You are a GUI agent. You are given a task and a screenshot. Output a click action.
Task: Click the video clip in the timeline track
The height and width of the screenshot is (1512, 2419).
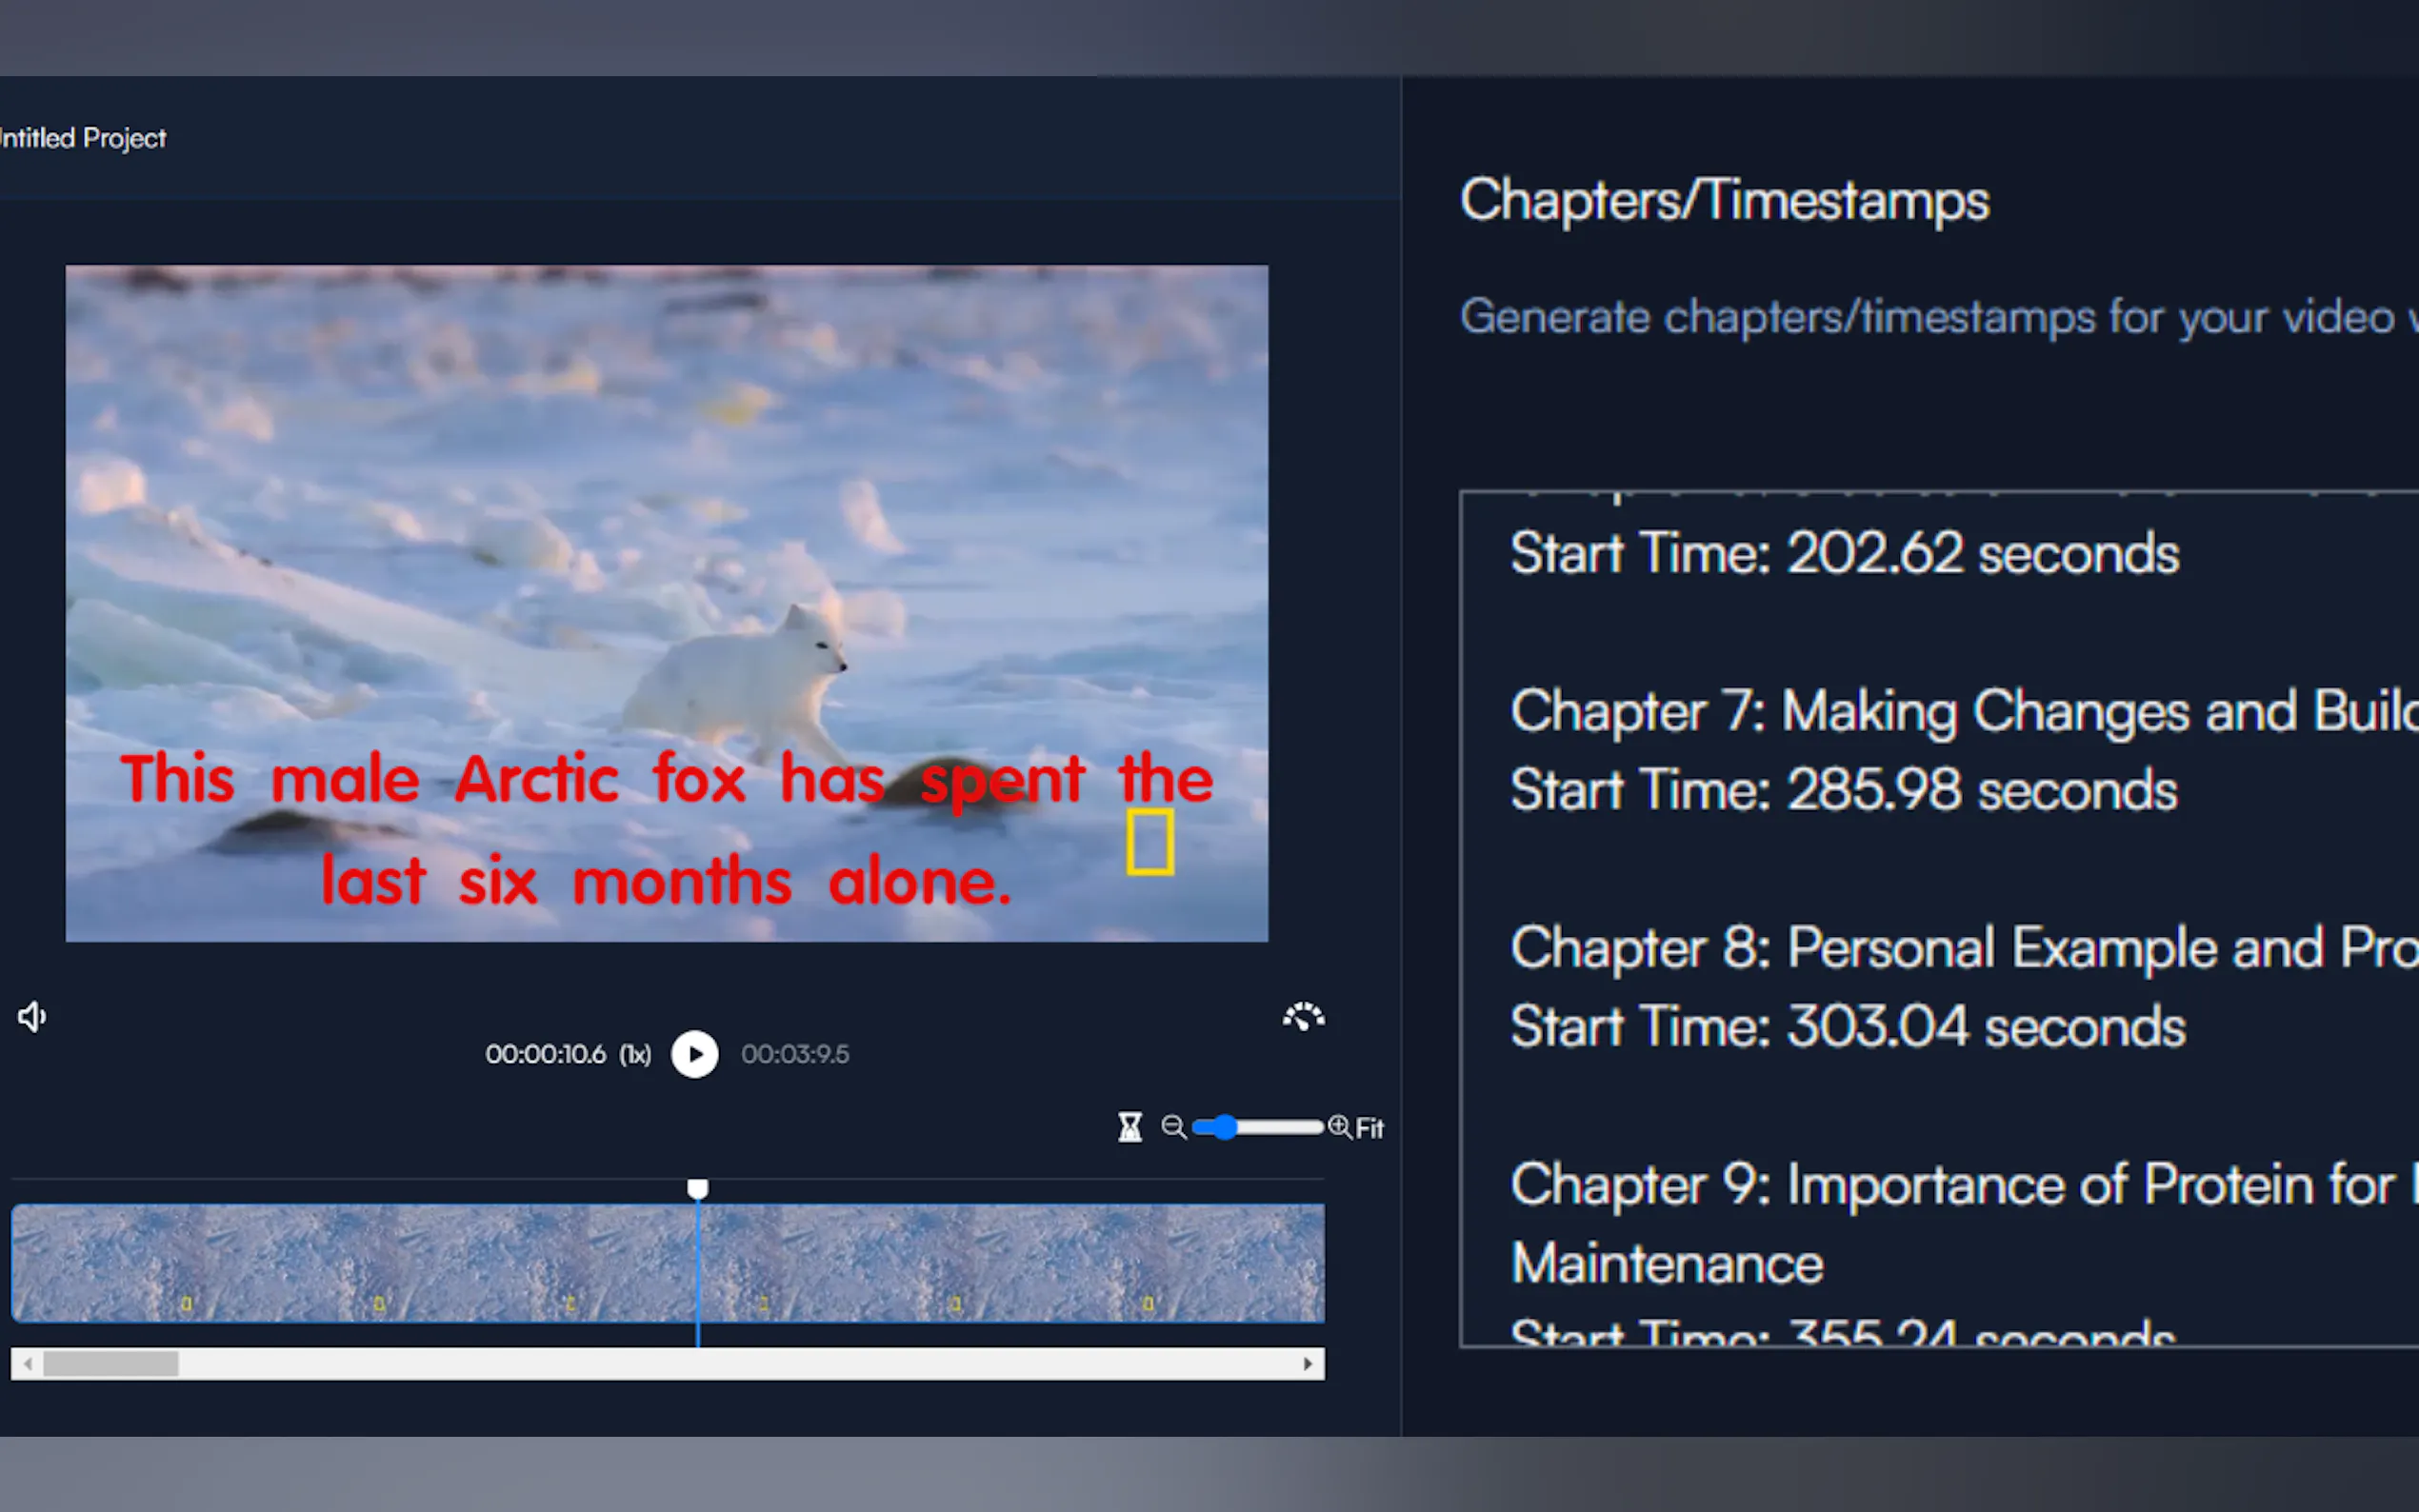668,1263
